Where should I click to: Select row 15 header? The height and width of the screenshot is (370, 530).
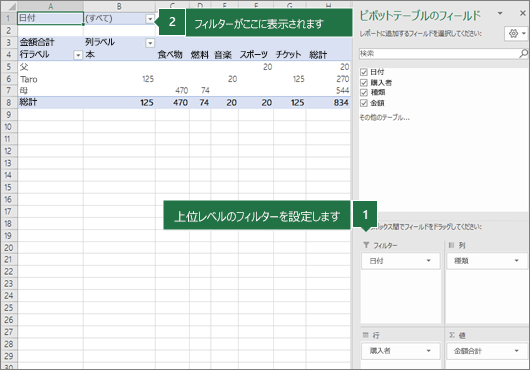[9, 187]
